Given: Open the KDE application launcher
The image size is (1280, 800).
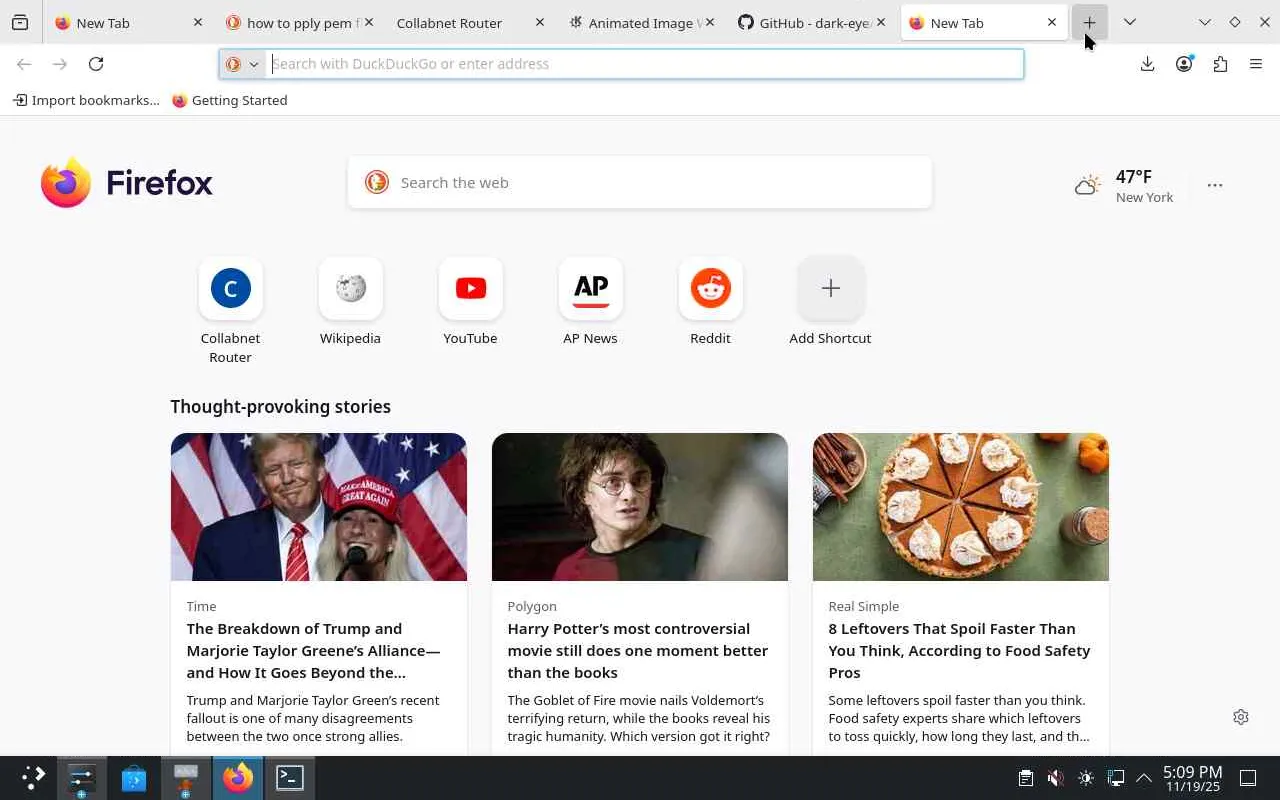Looking at the screenshot, I should coord(33,778).
